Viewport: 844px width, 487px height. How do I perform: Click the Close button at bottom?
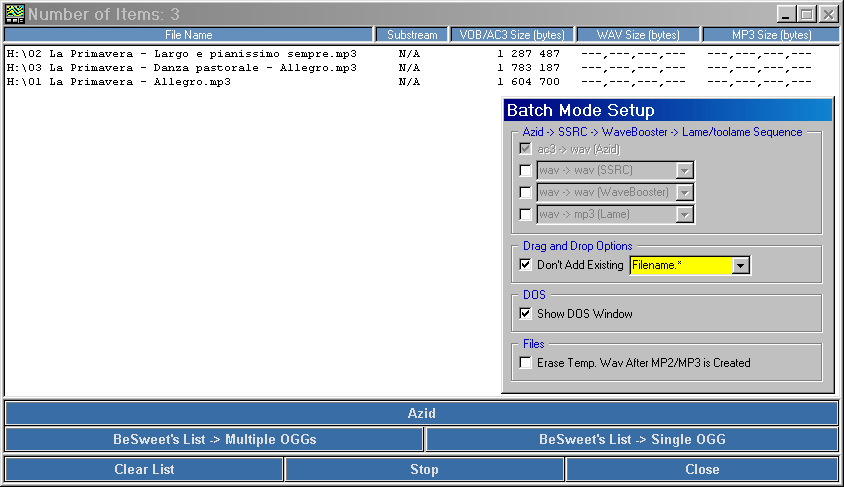tap(702, 469)
